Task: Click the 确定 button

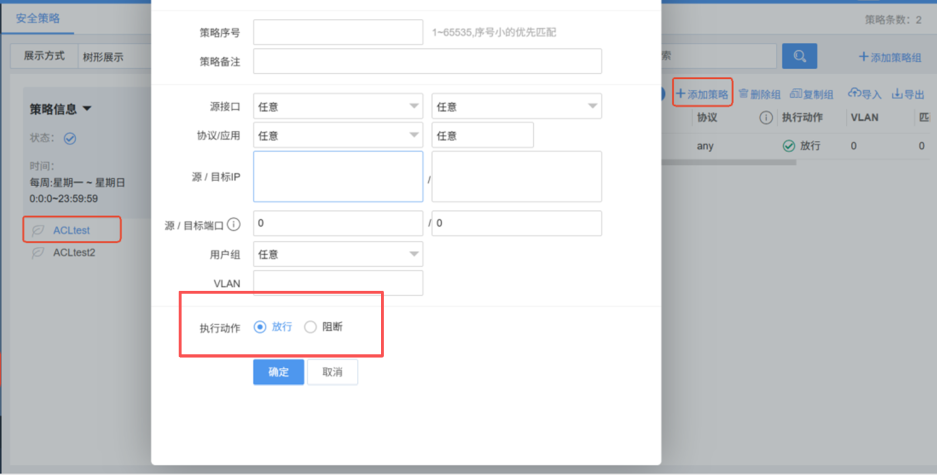Action: point(278,372)
